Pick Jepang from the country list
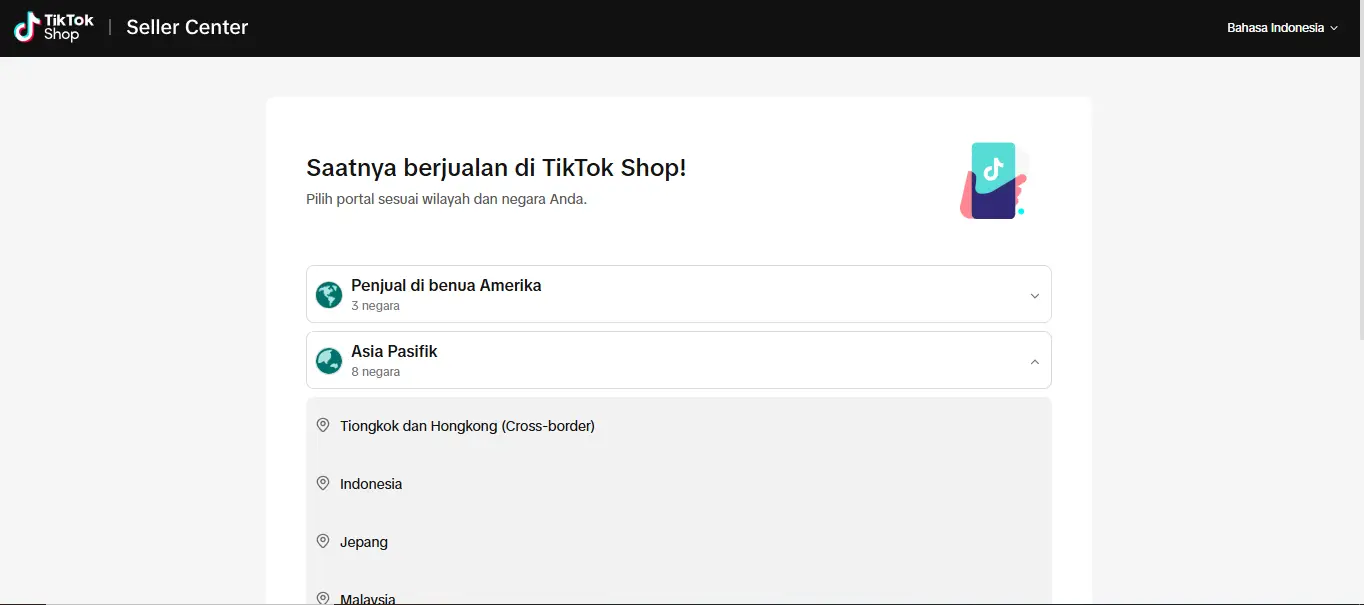Image resolution: width=1364 pixels, height=605 pixels. pos(364,542)
